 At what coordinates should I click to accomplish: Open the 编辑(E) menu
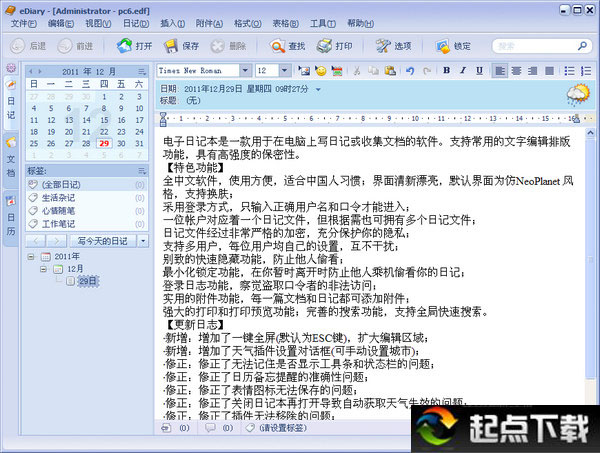click(61, 23)
